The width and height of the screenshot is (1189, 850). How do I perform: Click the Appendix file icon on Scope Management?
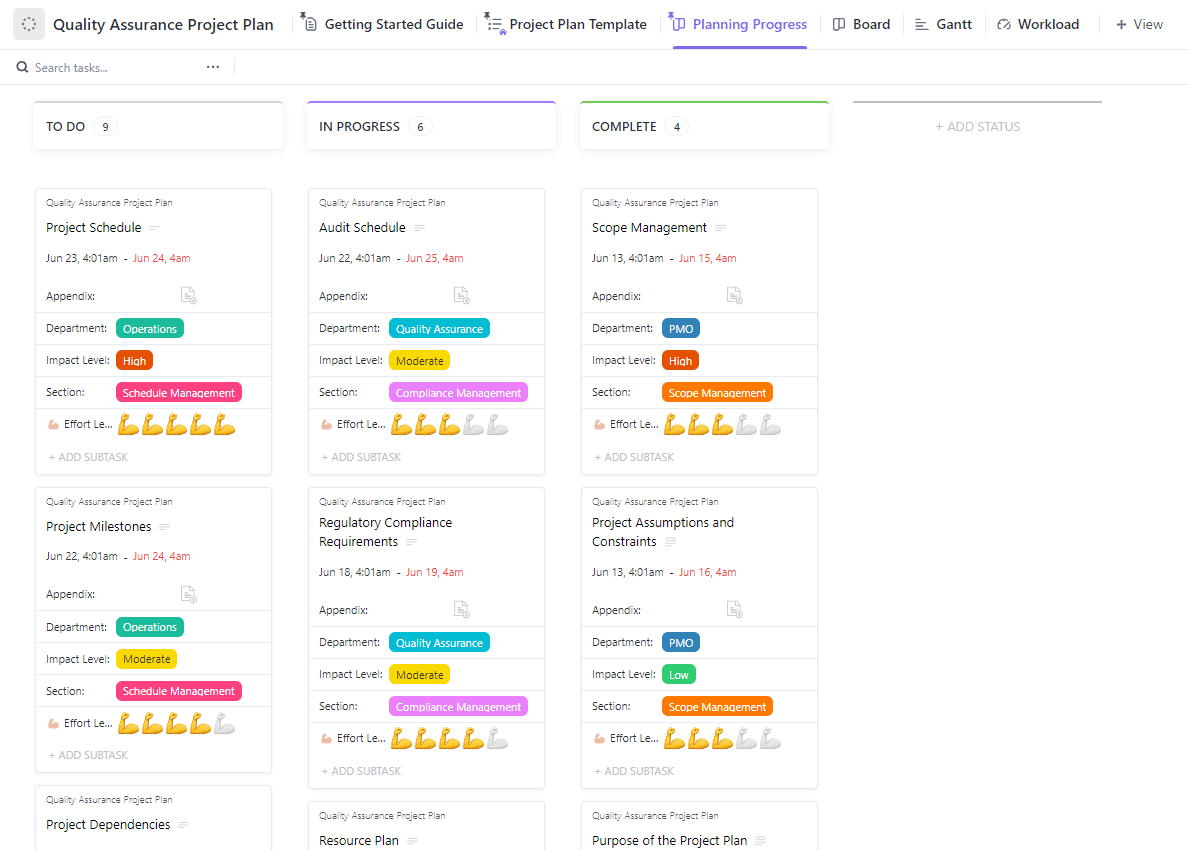pos(734,295)
